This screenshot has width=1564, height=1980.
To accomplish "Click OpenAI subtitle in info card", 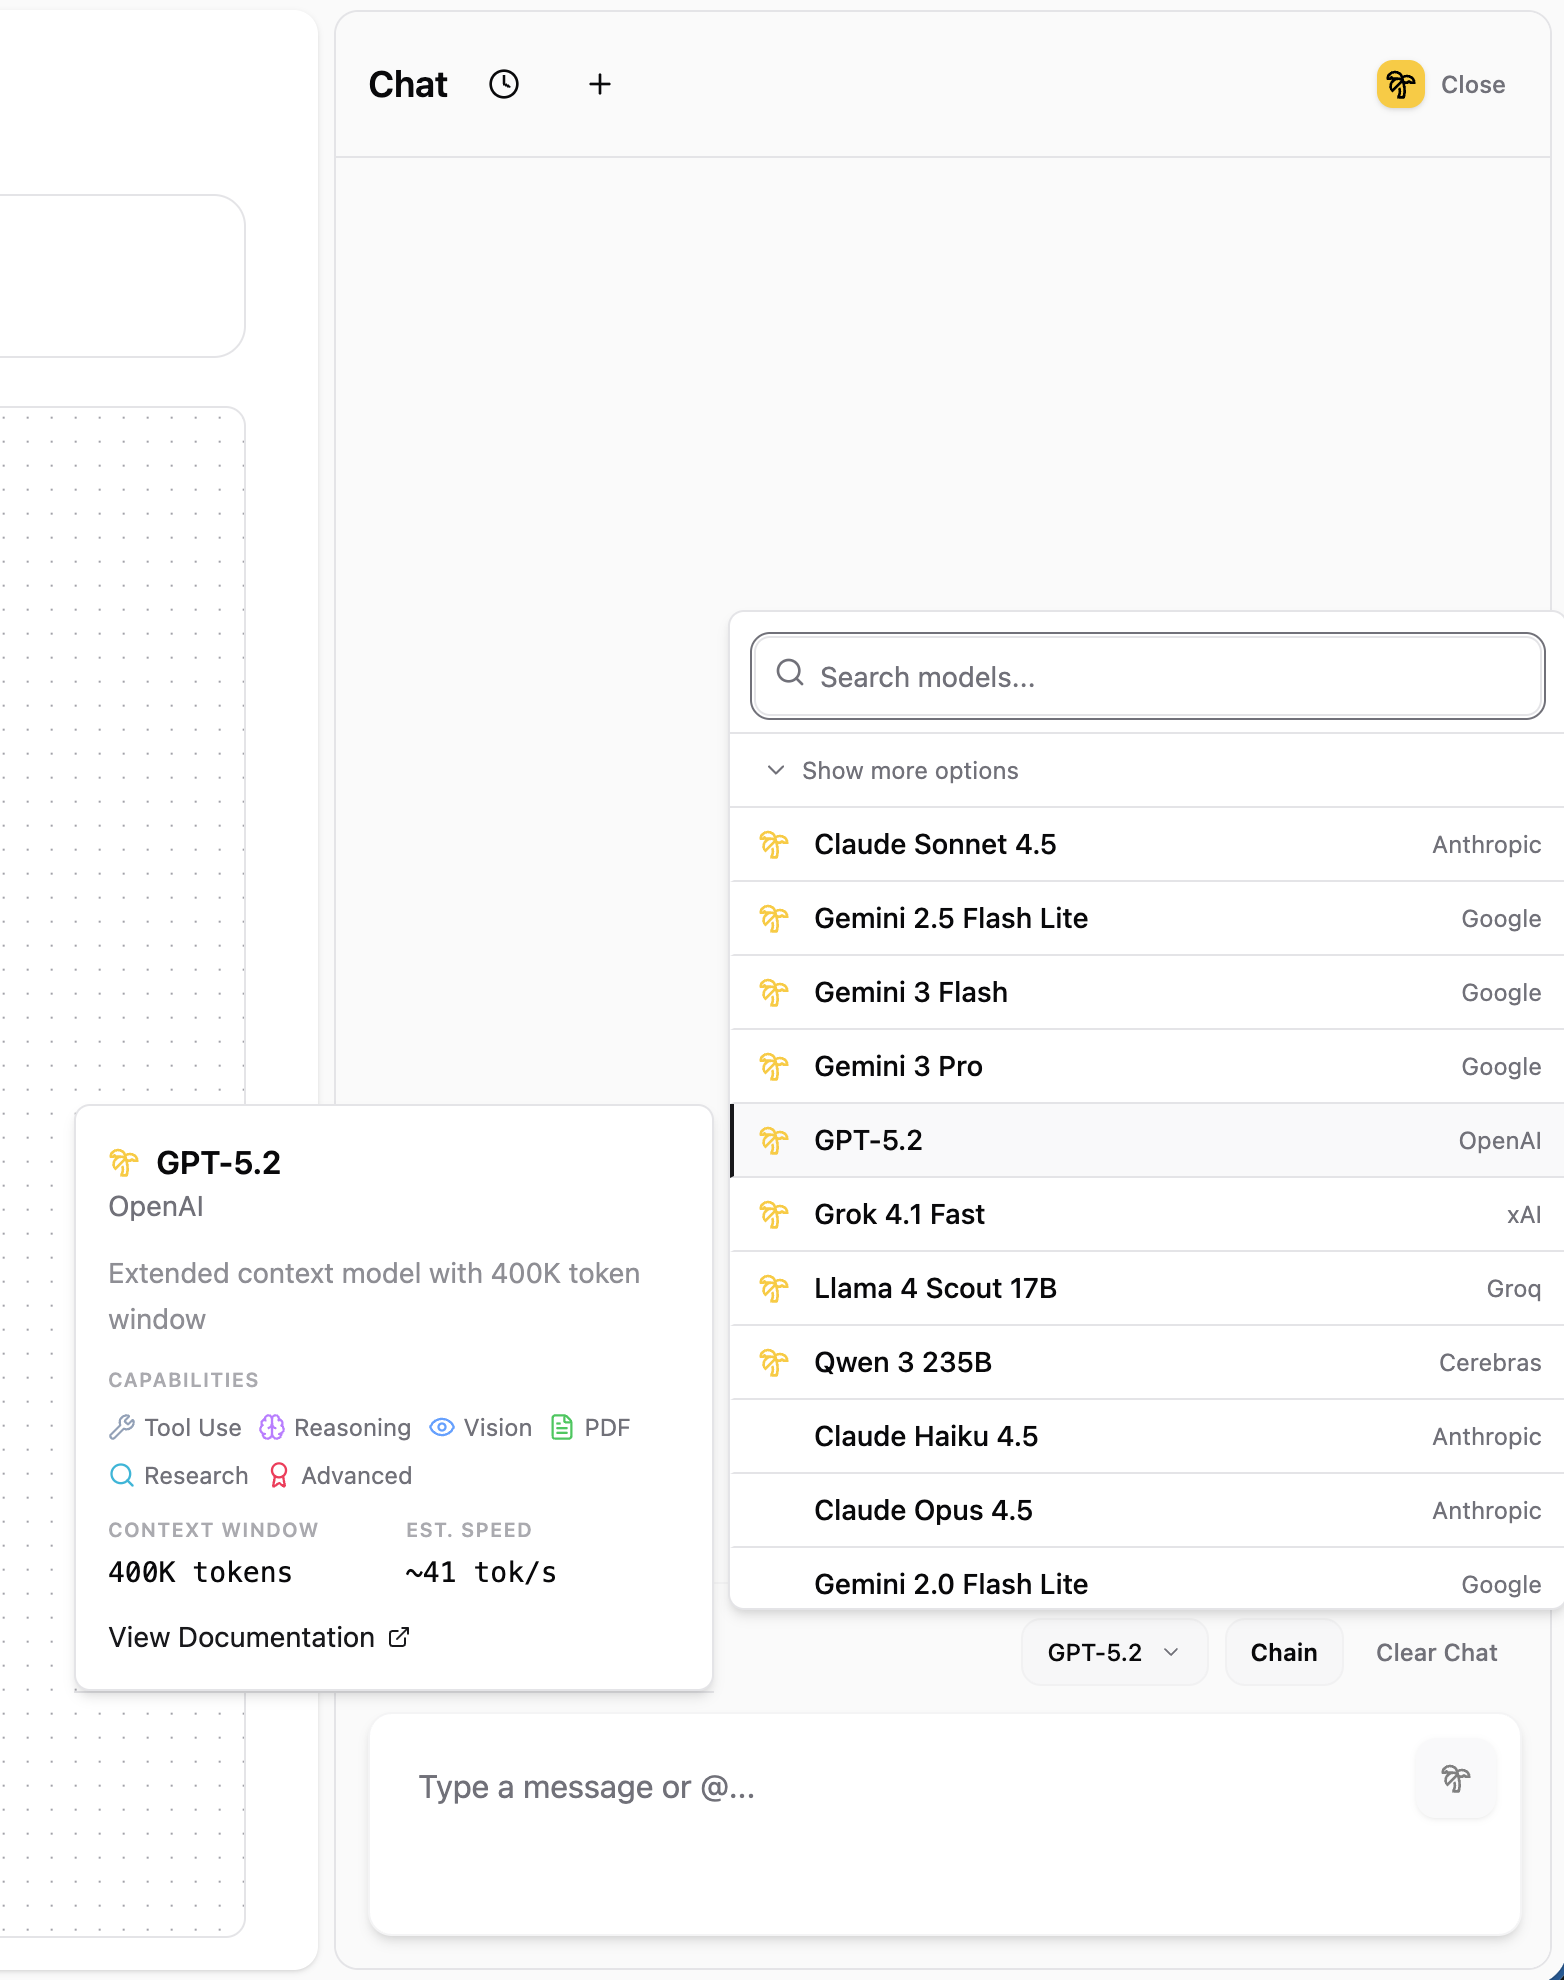I will coord(156,1207).
